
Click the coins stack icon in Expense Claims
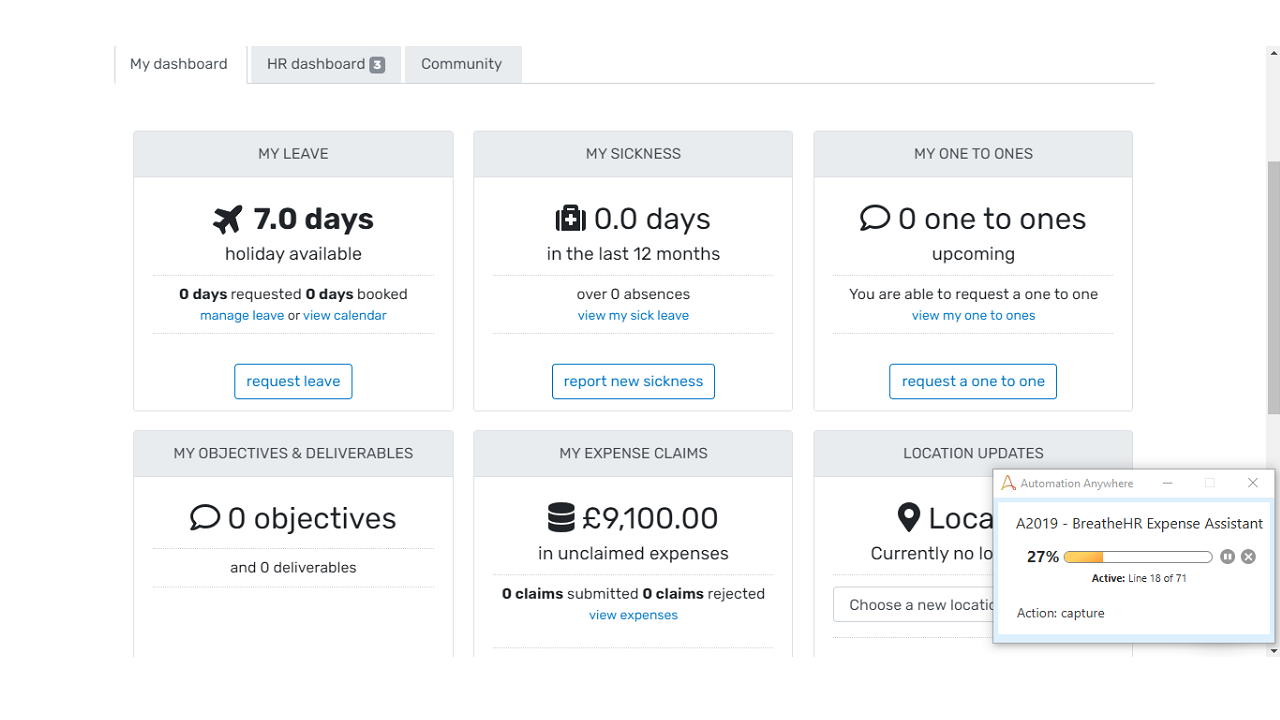561,518
